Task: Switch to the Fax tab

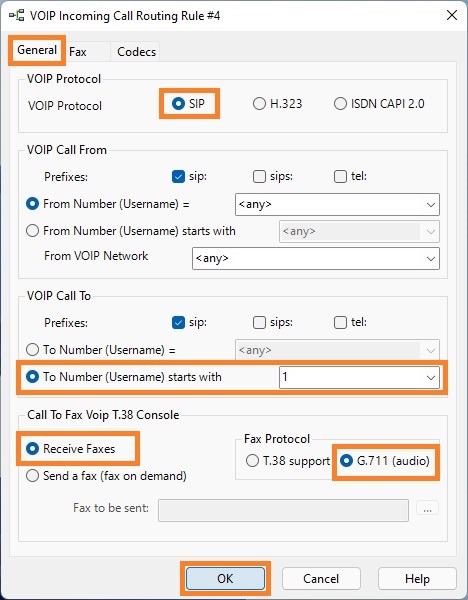Action: coord(78,52)
